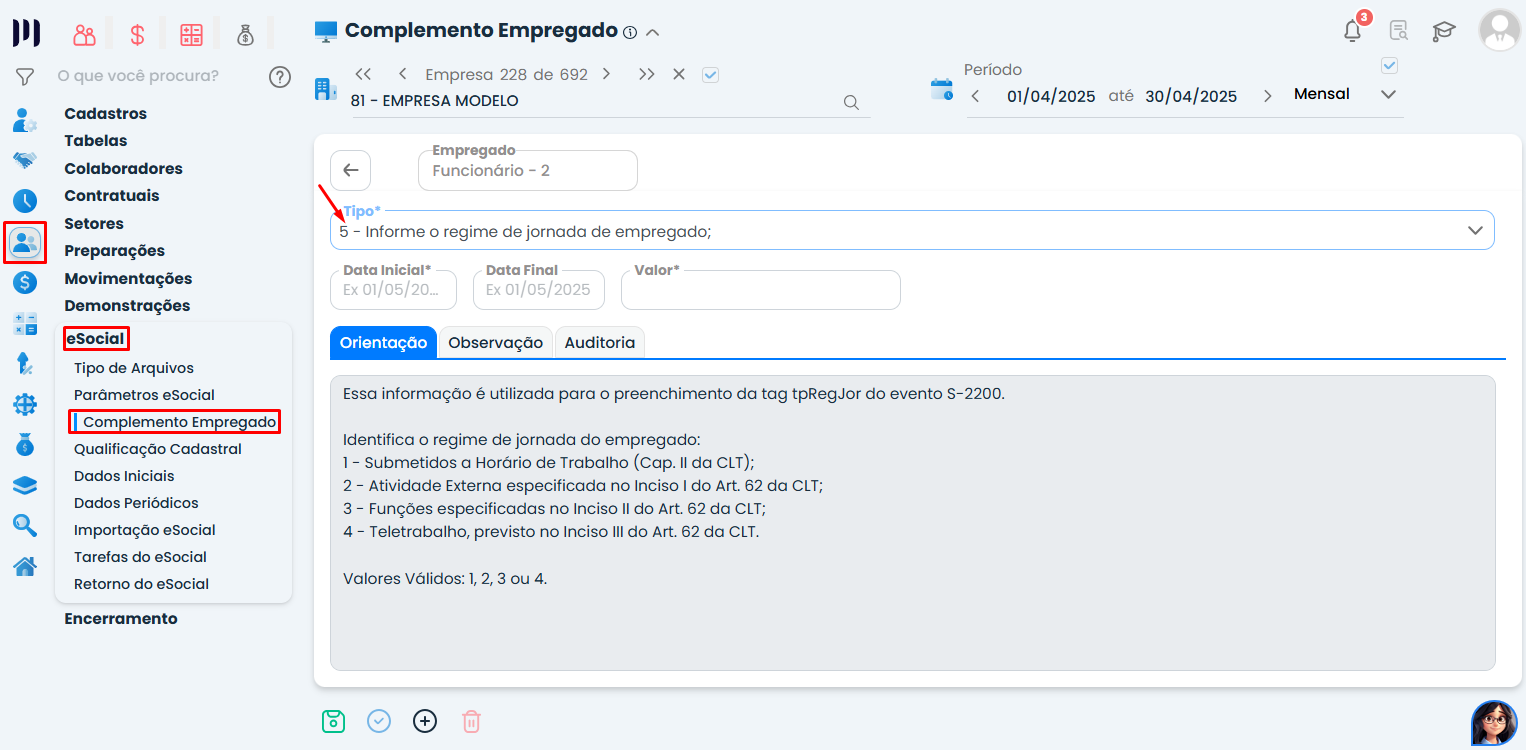Jump to last company double arrow

[647, 74]
